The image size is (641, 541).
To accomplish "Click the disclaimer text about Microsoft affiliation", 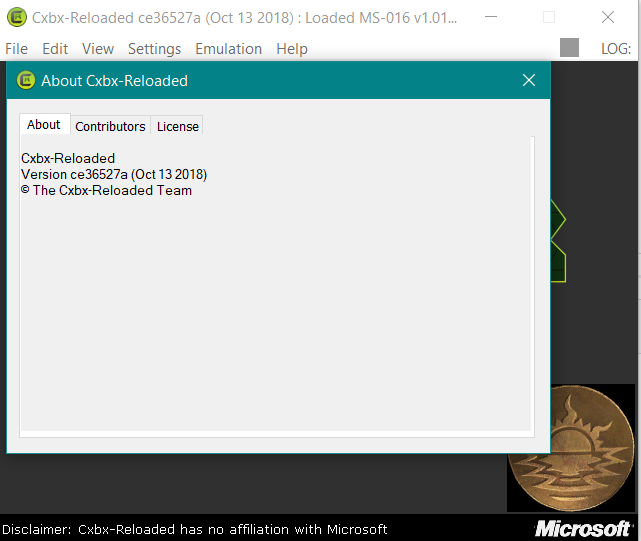I will 195,529.
